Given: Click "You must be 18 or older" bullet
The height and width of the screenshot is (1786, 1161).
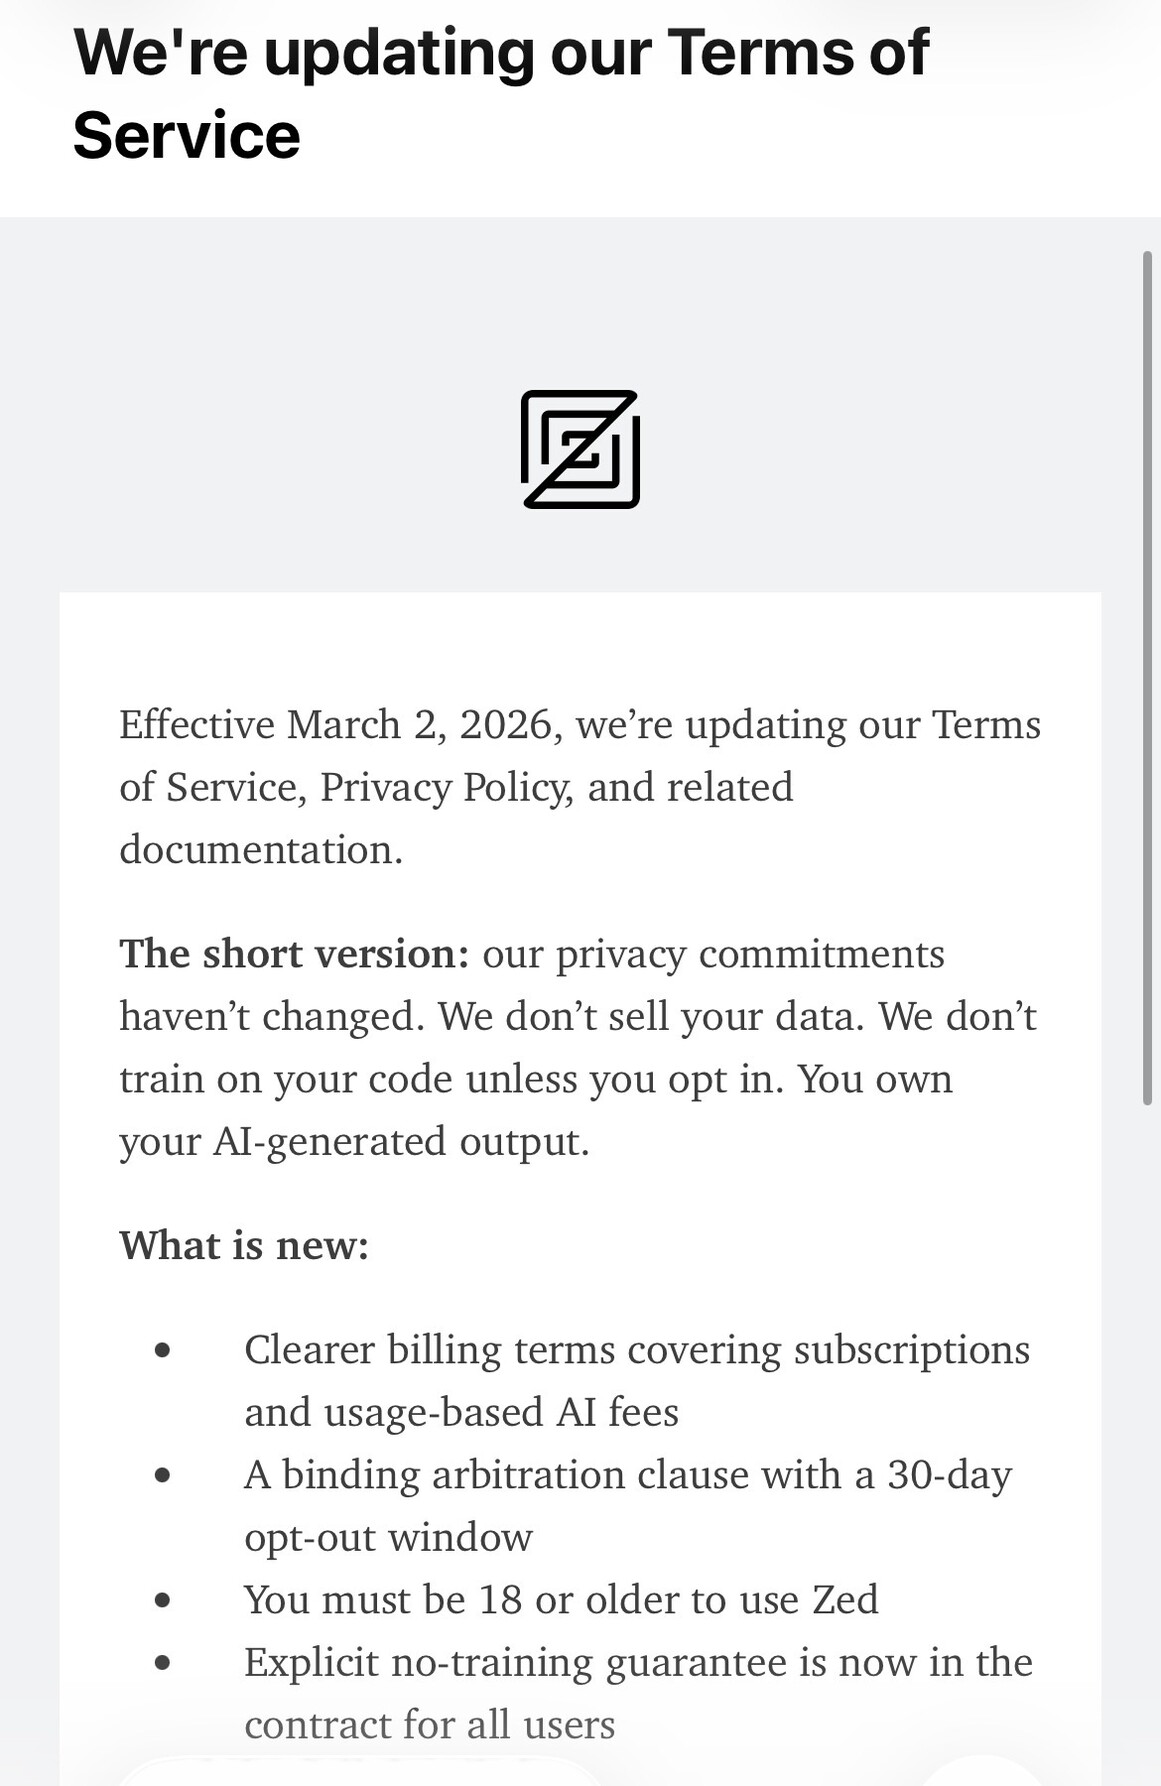Looking at the screenshot, I should [x=561, y=1599].
